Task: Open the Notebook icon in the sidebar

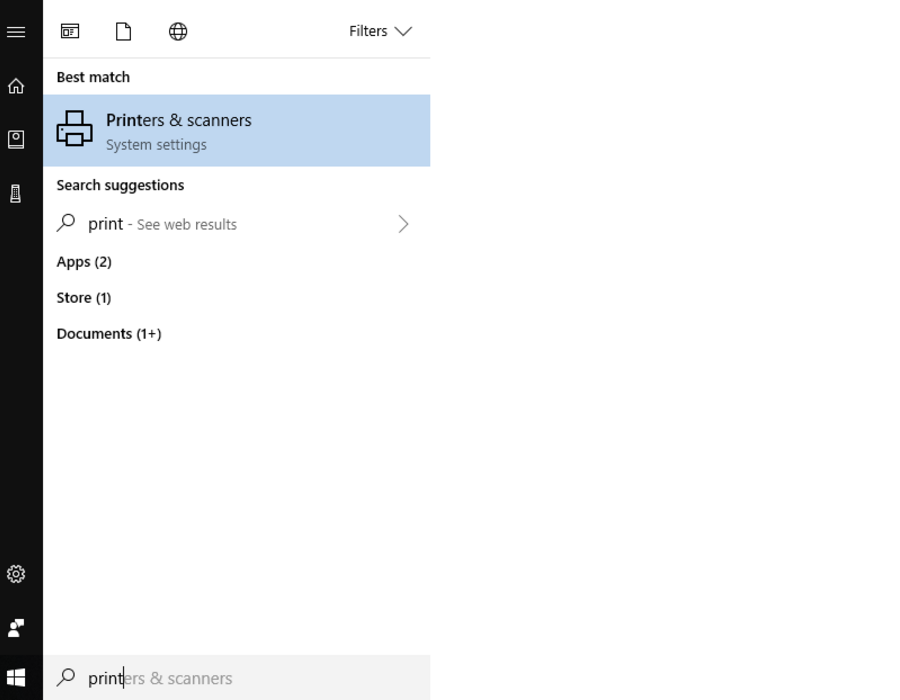Action: pyautogui.click(x=16, y=139)
